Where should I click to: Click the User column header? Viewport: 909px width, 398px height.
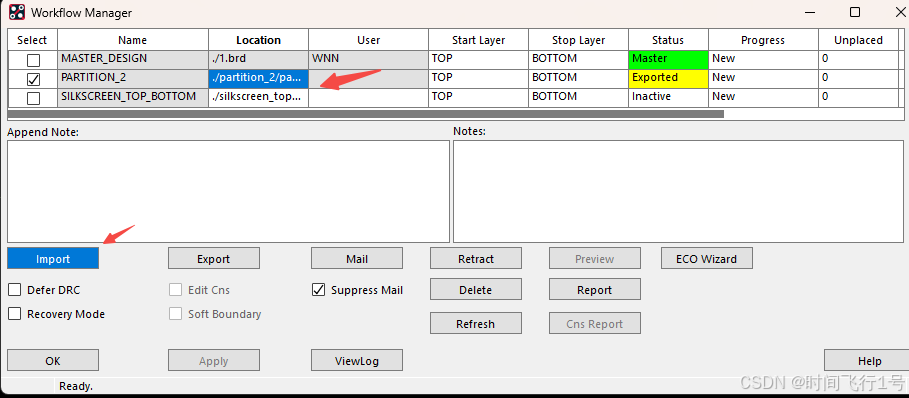click(369, 40)
